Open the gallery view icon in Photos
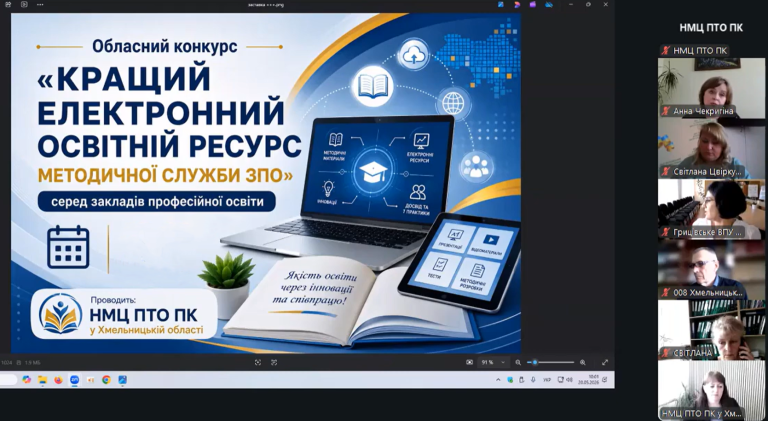Image resolution: width=768 pixels, height=421 pixels. (8, 4)
